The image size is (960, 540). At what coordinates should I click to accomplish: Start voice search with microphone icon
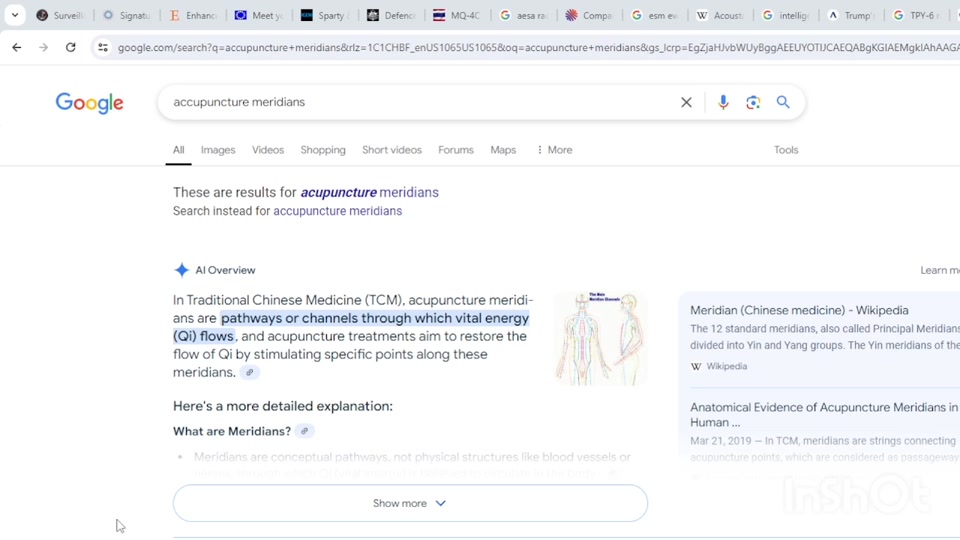click(x=723, y=102)
